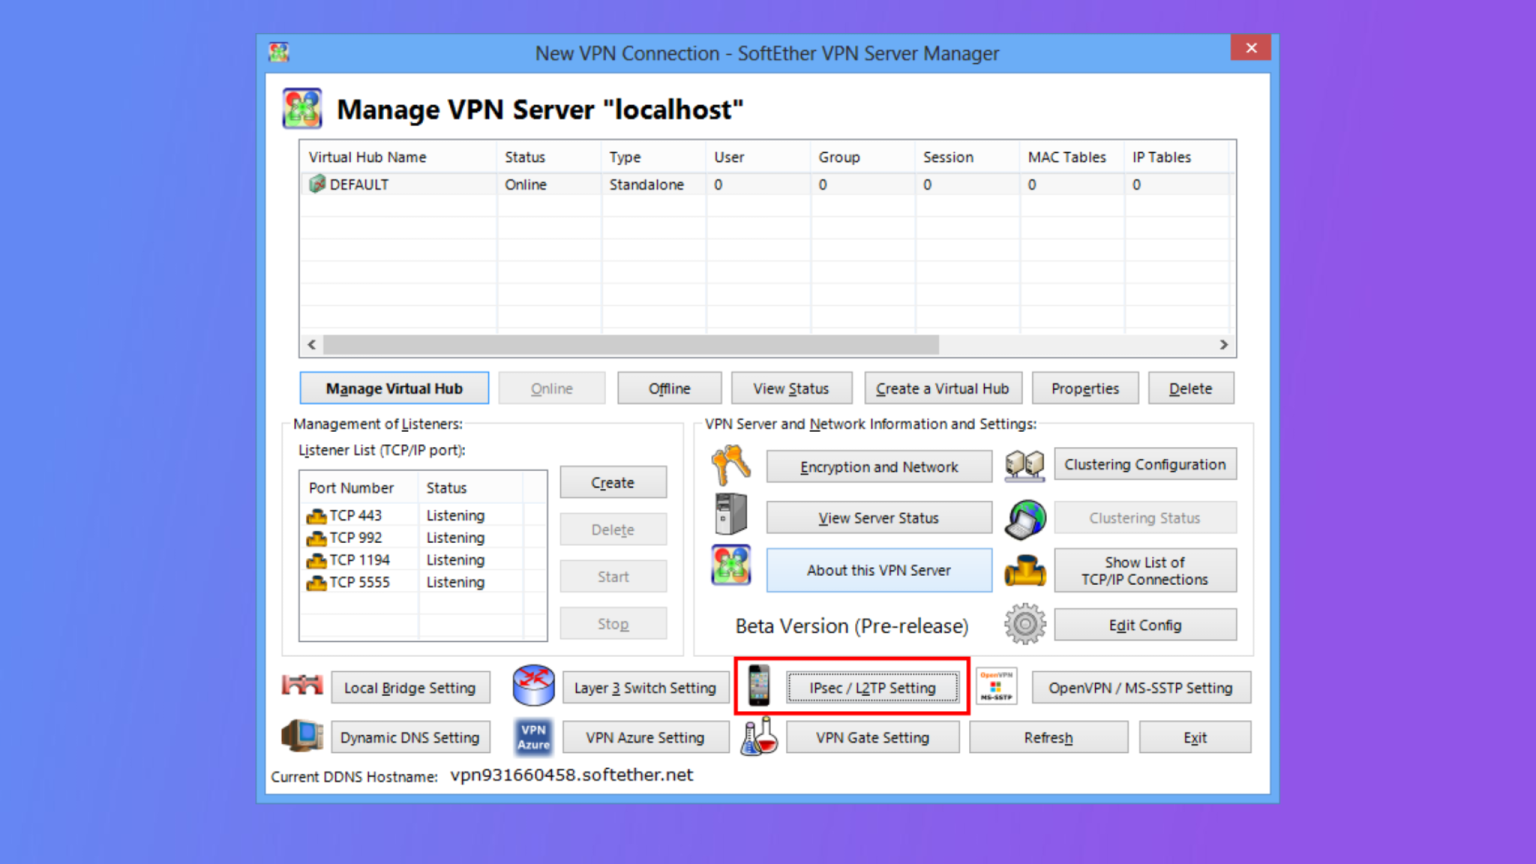Click the OpenVPN MS-SSTP logo icon
Viewport: 1536px width, 864px height.
[996, 686]
